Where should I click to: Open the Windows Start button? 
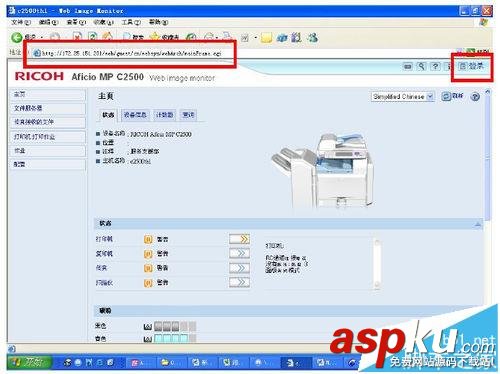[29, 362]
